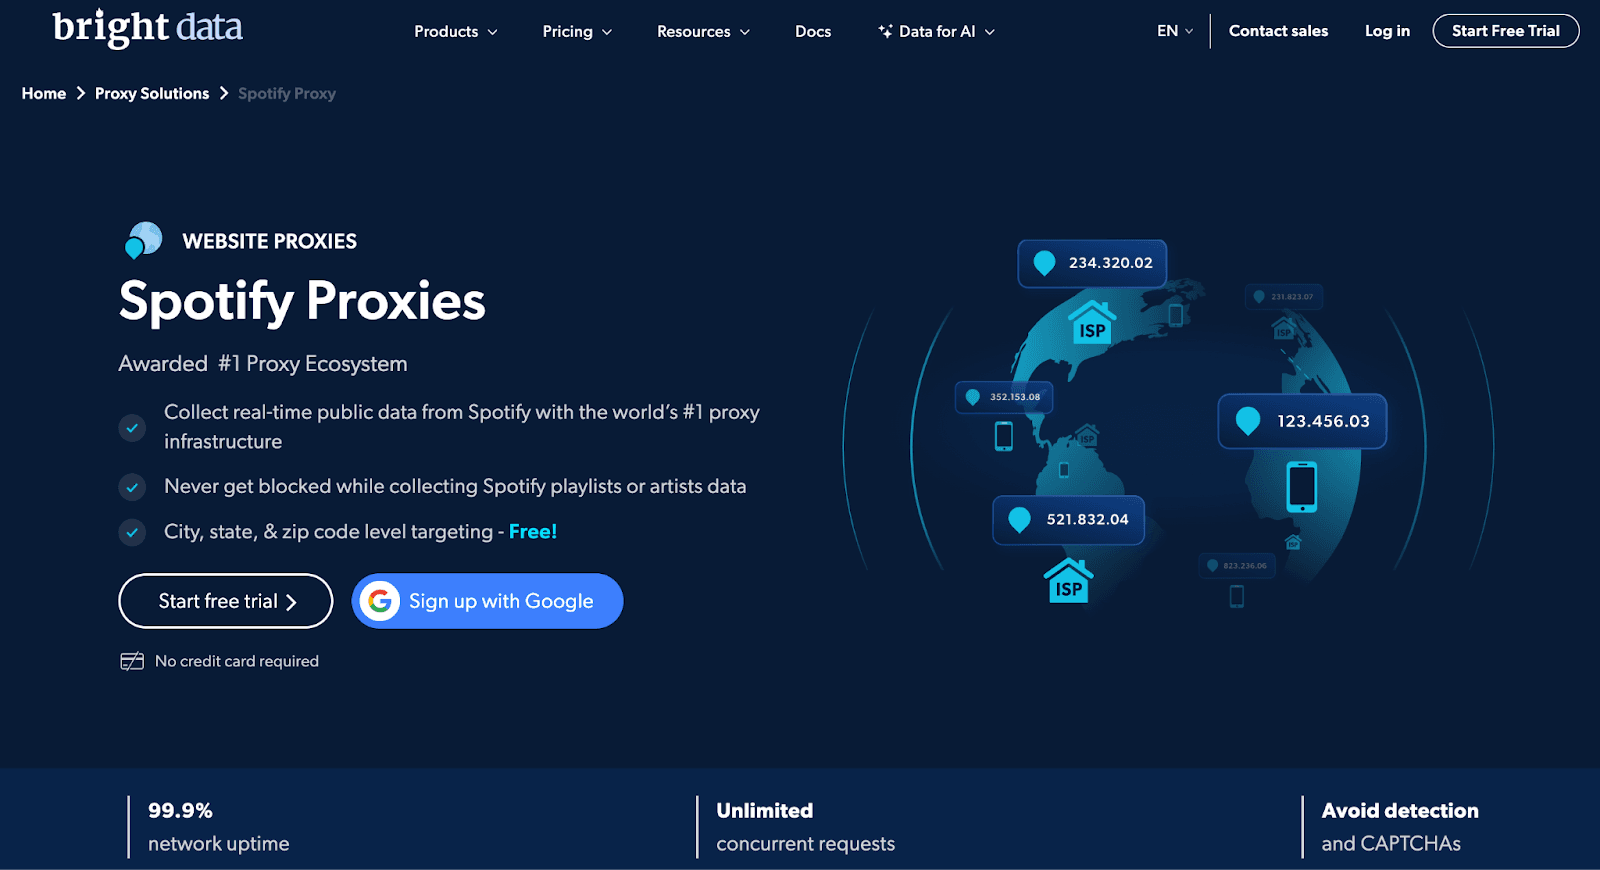This screenshot has height=870, width=1600.
Task: Click 'Avoid detection and CAPTCHAs' stat
Action: [1400, 827]
